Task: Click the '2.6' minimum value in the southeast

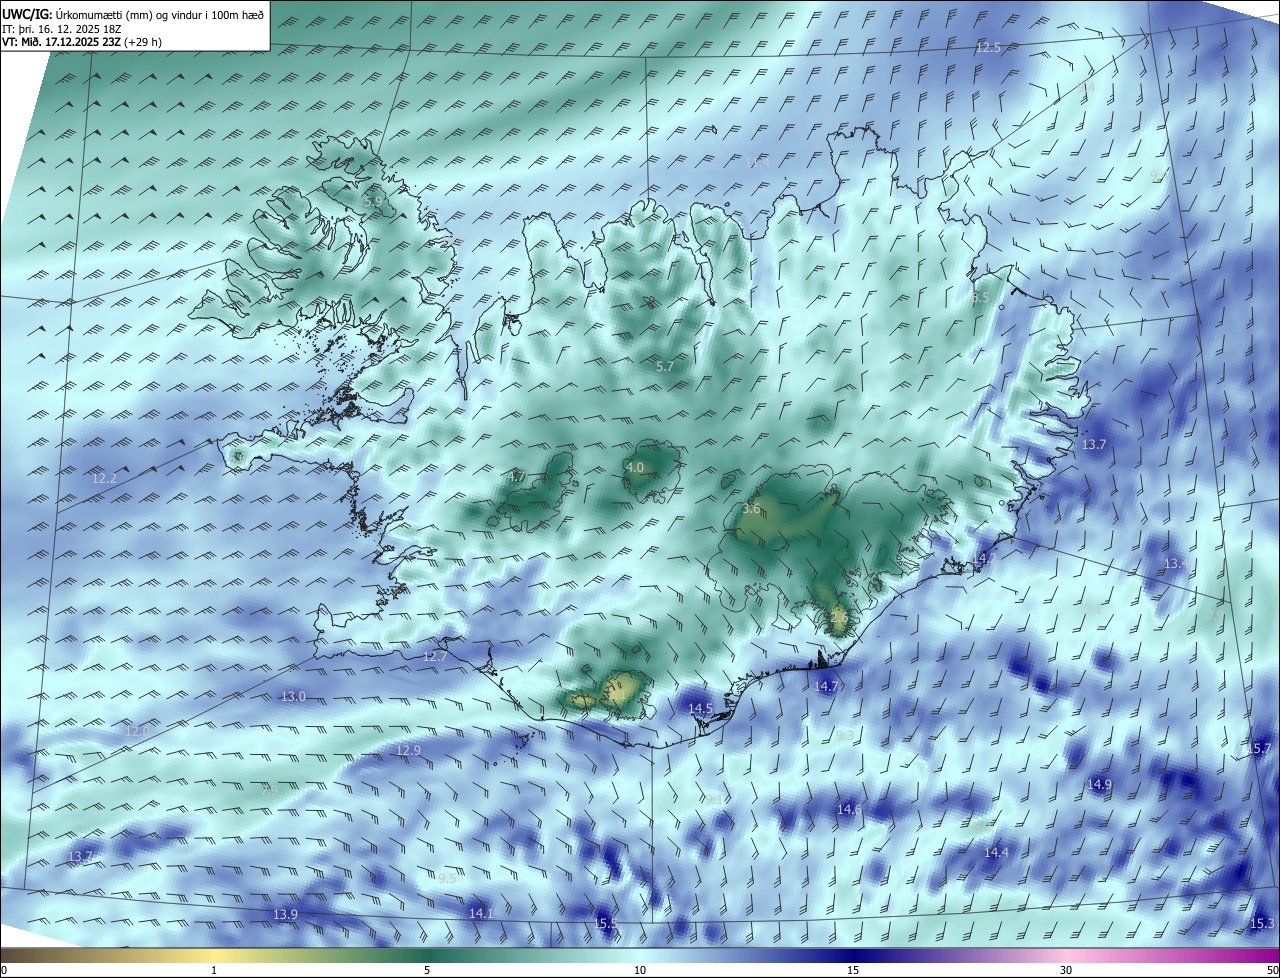Action: tap(839, 619)
